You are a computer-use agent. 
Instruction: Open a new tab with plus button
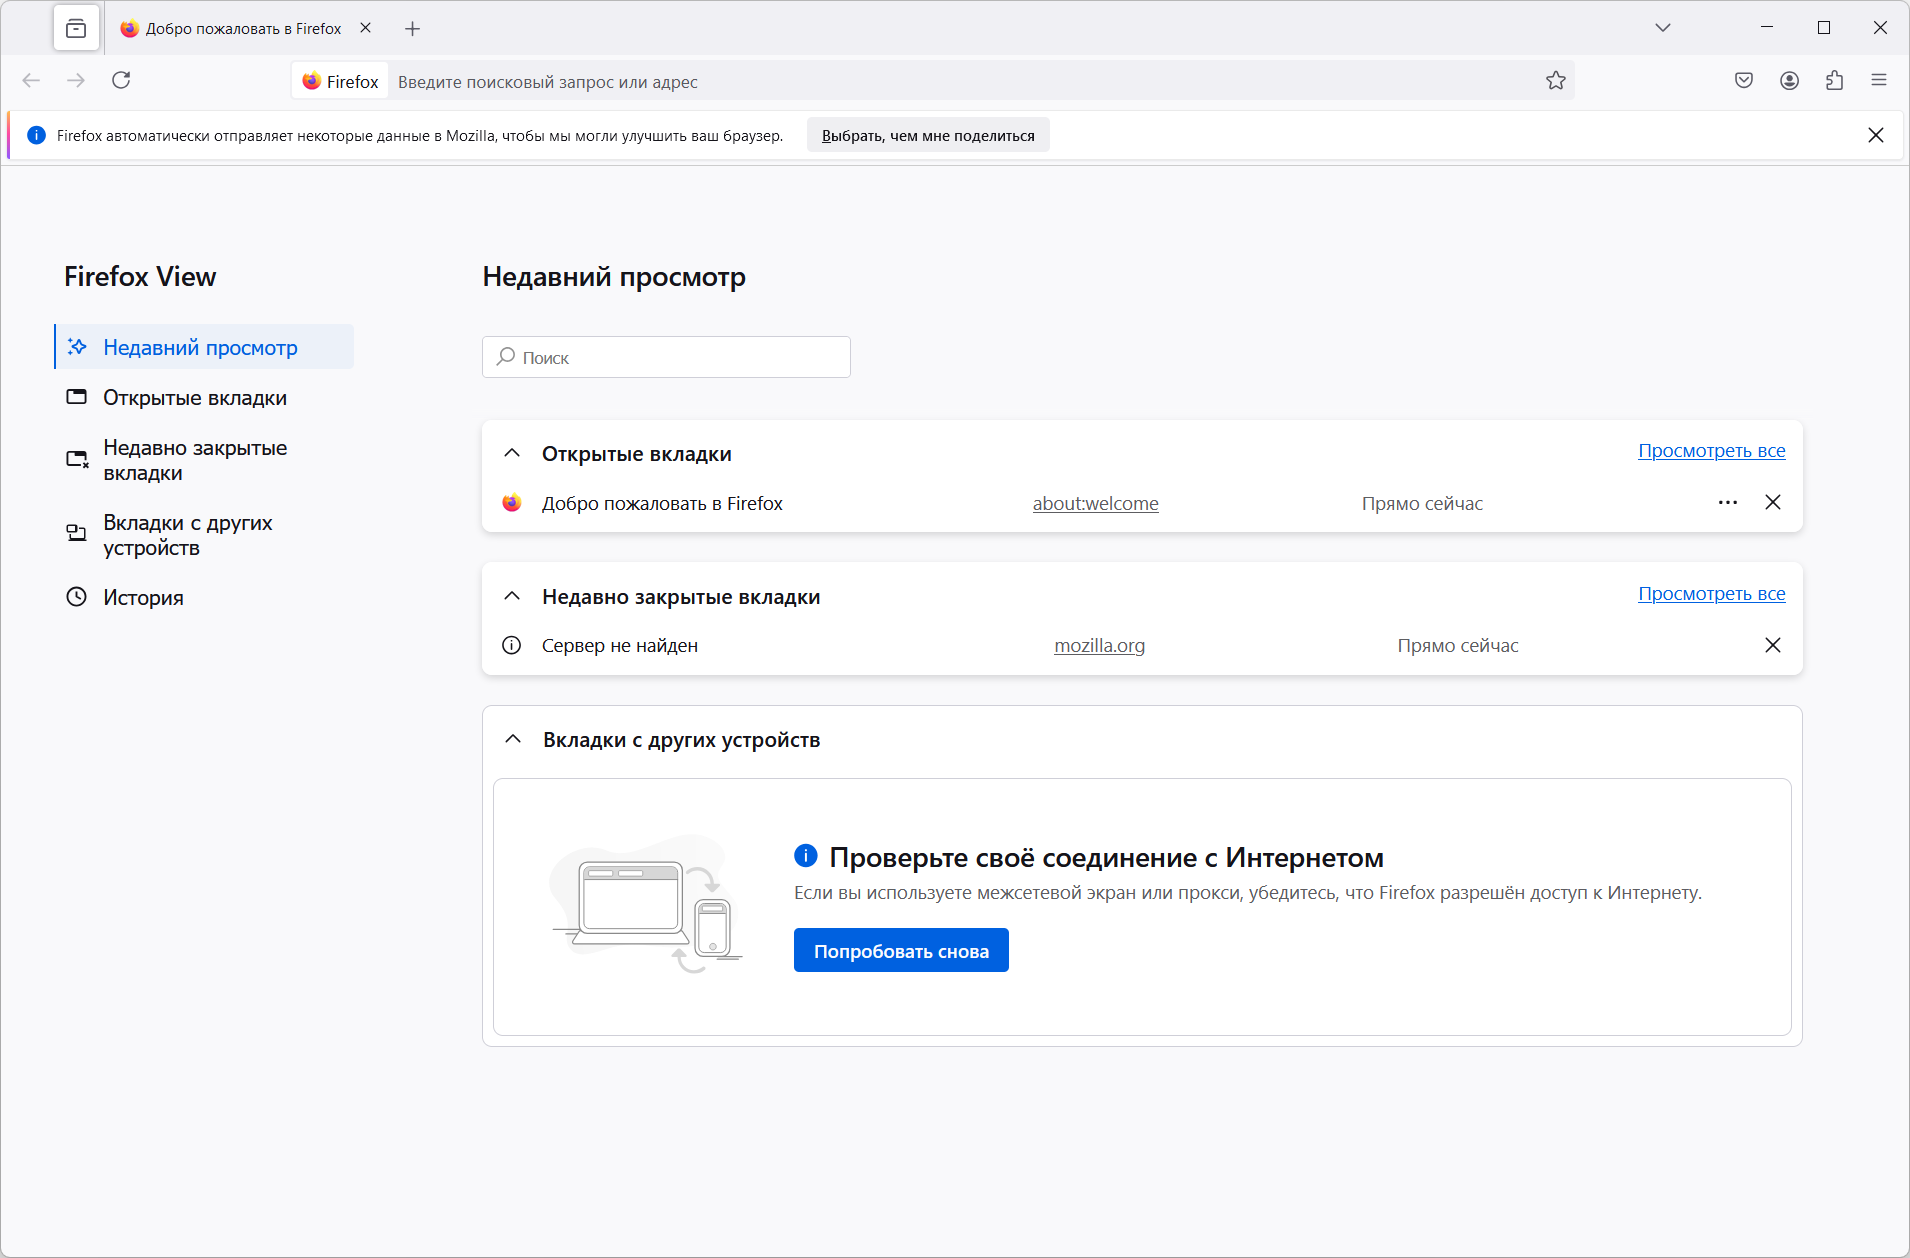(413, 28)
